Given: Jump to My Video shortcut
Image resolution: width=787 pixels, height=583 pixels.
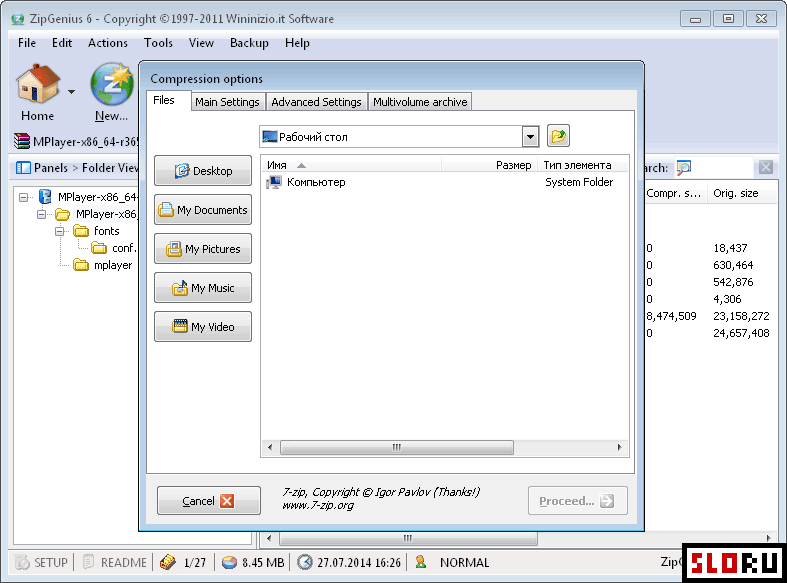Looking at the screenshot, I should [203, 327].
